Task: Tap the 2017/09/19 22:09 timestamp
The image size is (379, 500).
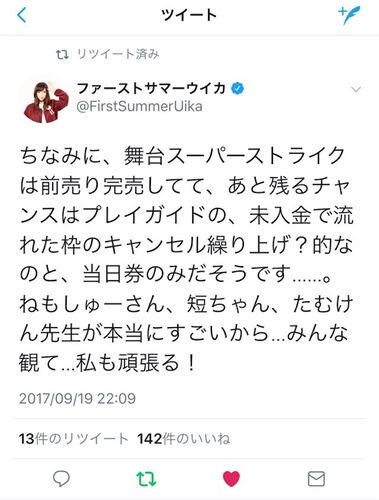Action: [x=77, y=398]
